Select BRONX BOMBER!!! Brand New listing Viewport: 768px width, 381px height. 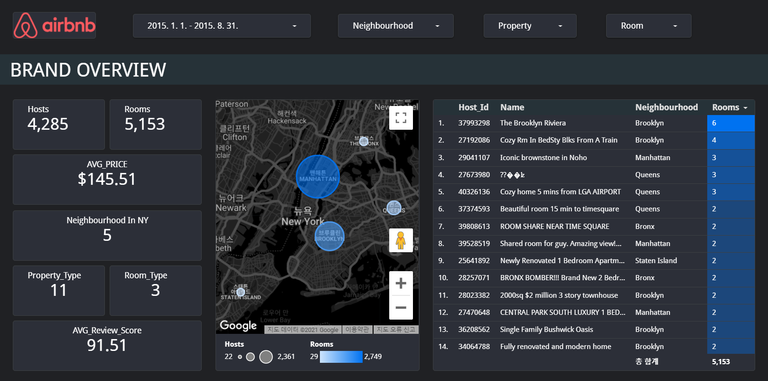(562, 278)
